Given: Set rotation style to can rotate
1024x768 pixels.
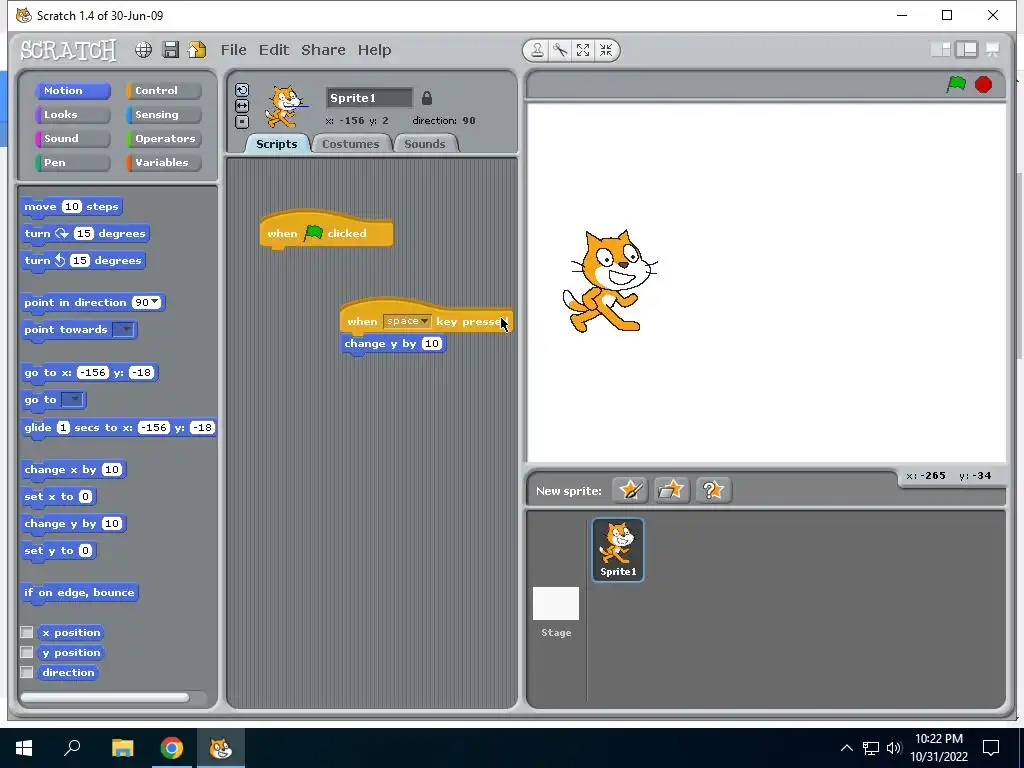Looking at the screenshot, I should [242, 90].
